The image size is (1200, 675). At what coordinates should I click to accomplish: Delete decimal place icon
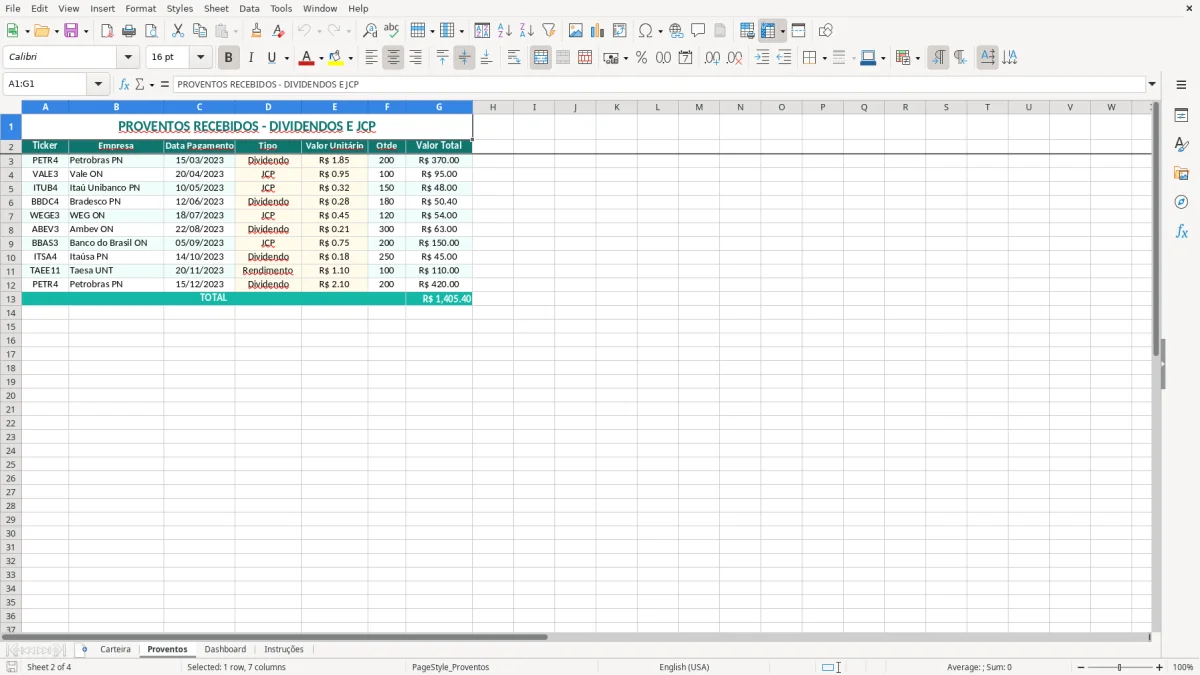tap(735, 58)
